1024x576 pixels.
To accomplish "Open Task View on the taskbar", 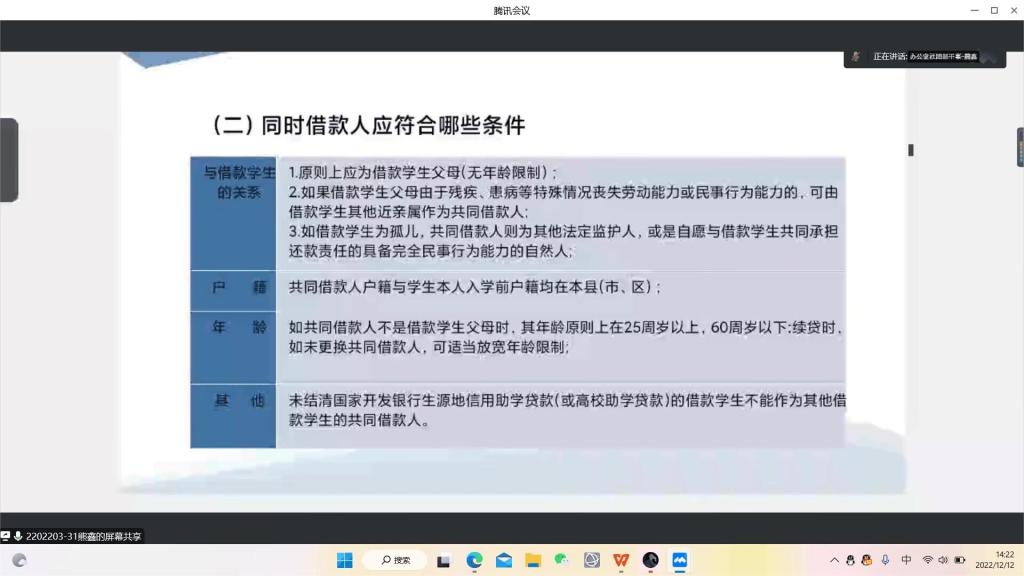I will point(443,560).
